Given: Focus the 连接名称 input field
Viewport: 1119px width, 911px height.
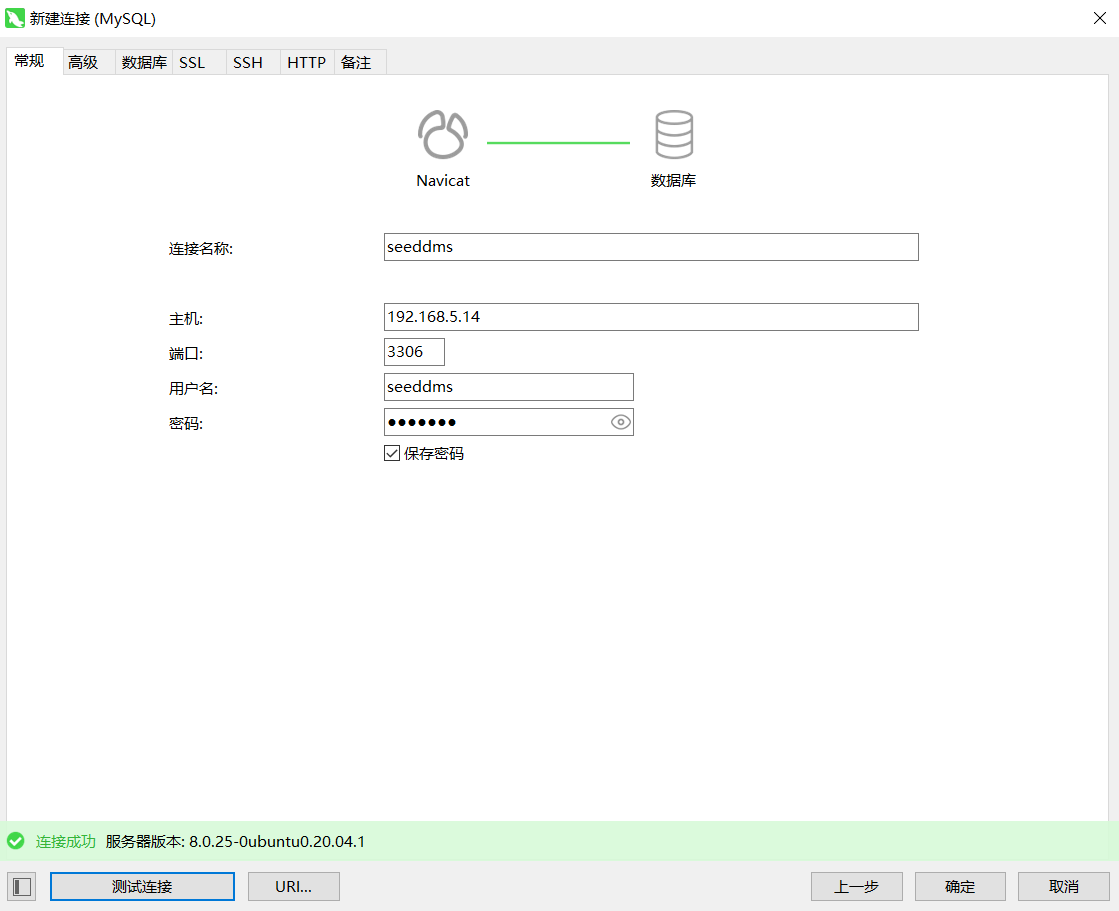Looking at the screenshot, I should pos(651,247).
